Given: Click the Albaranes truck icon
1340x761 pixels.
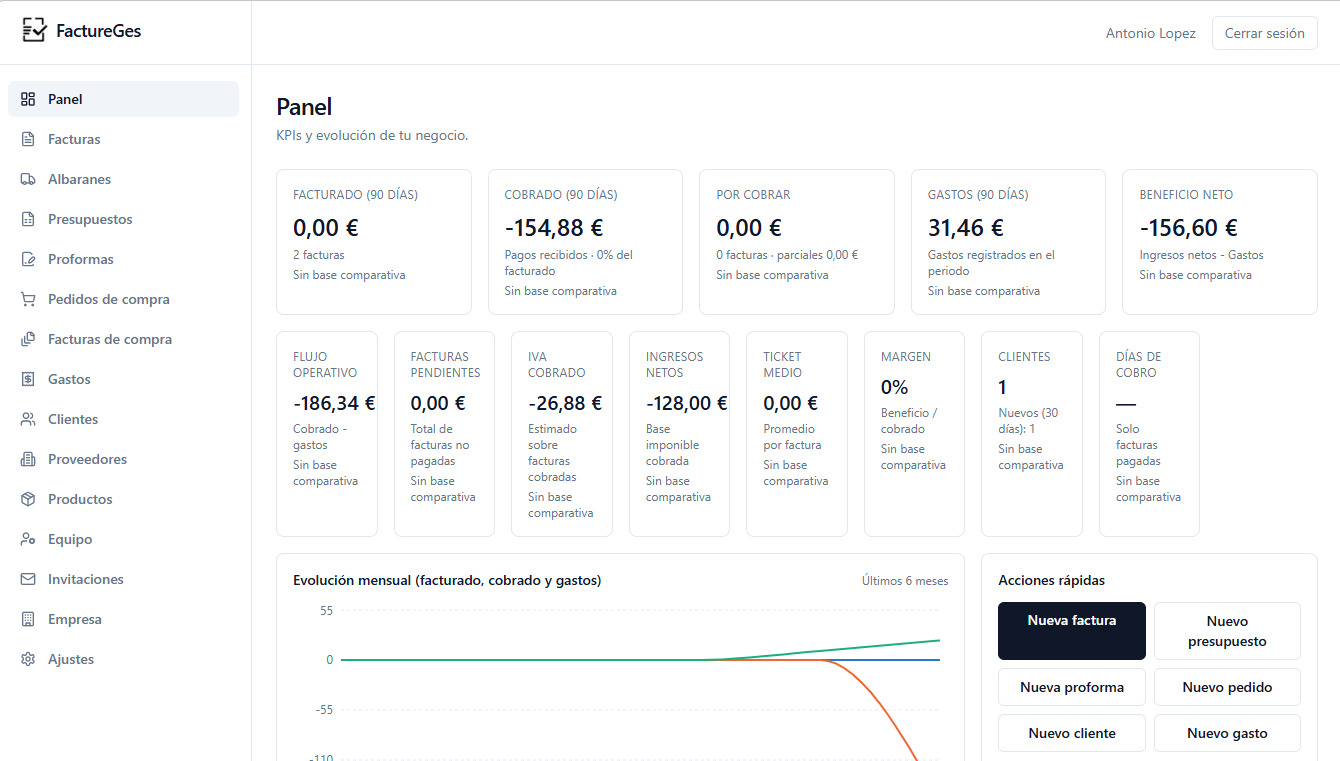Looking at the screenshot, I should click(28, 179).
